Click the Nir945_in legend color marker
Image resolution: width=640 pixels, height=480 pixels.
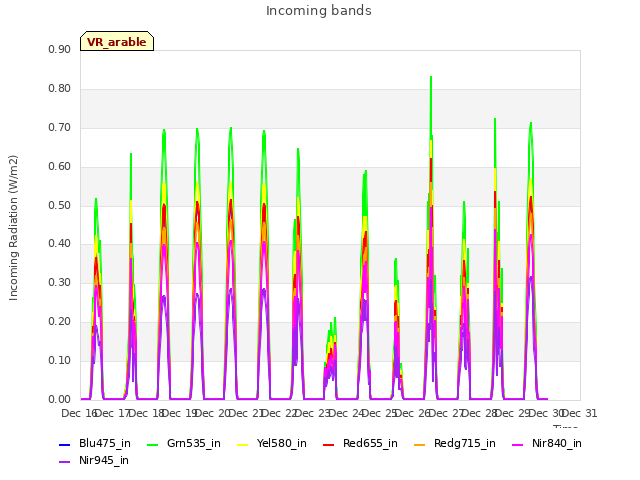(65, 462)
